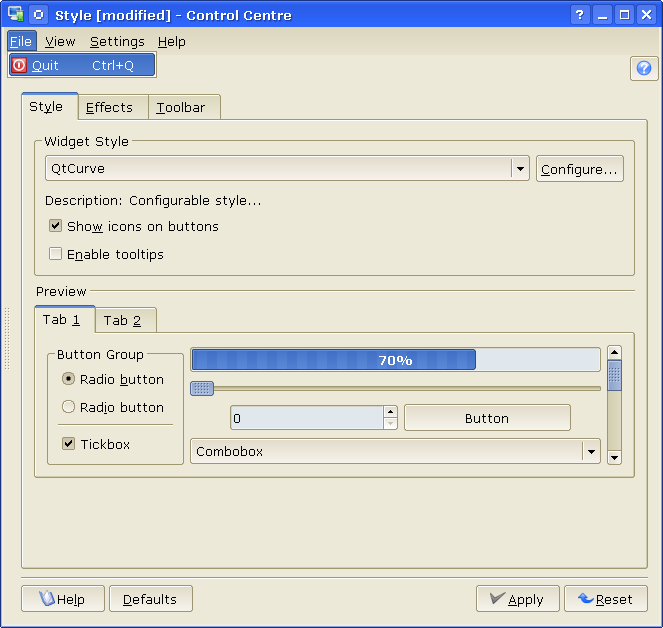The width and height of the screenshot is (663, 628).
Task: Click the widget style dropdown arrow
Action: click(x=520, y=169)
